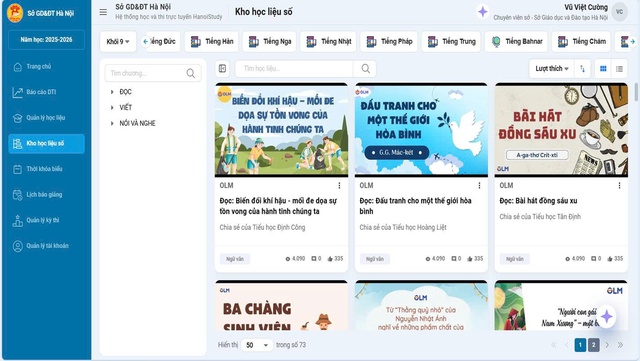Select the Tiếng Nga subject tab
Viewport: 640px width, 361px height.
click(x=269, y=42)
